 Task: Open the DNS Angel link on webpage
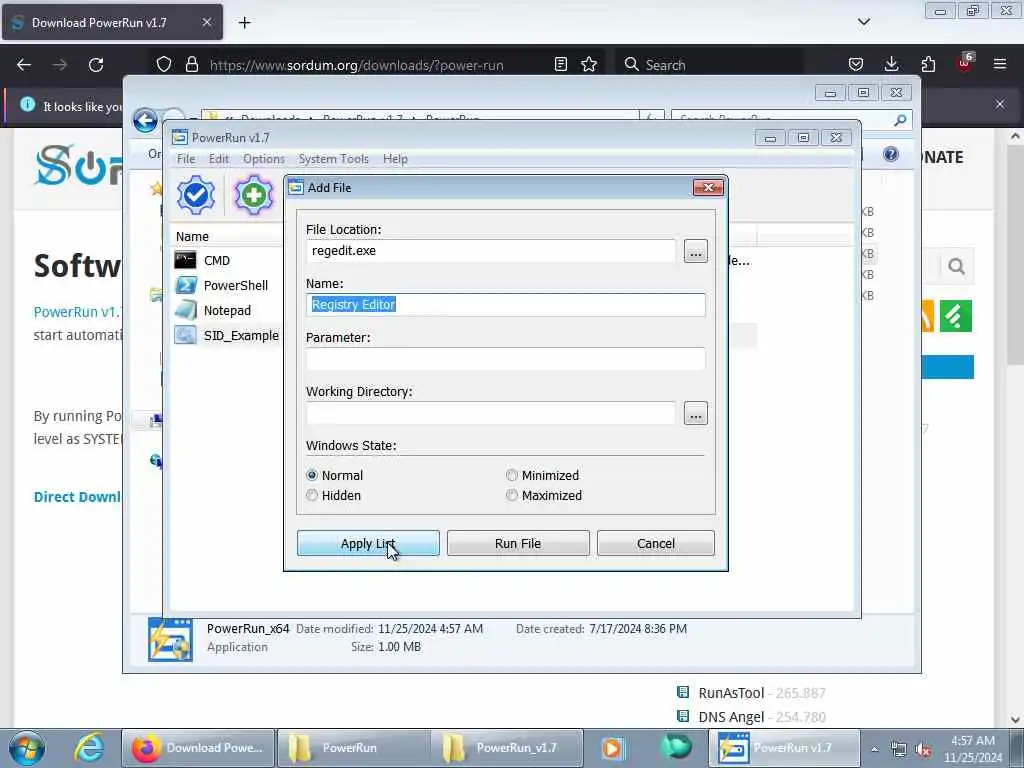pyautogui.click(x=731, y=717)
